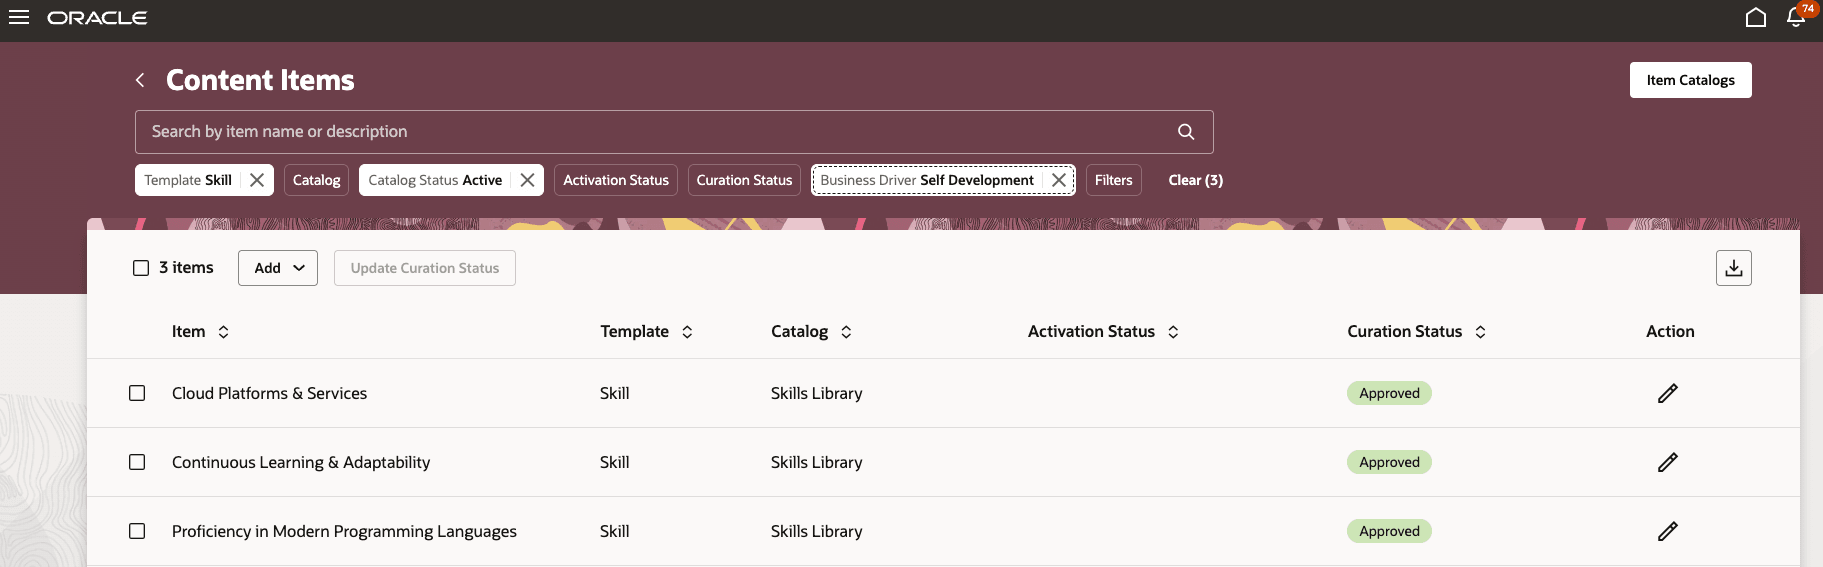Expand the Add dropdown button

[278, 268]
